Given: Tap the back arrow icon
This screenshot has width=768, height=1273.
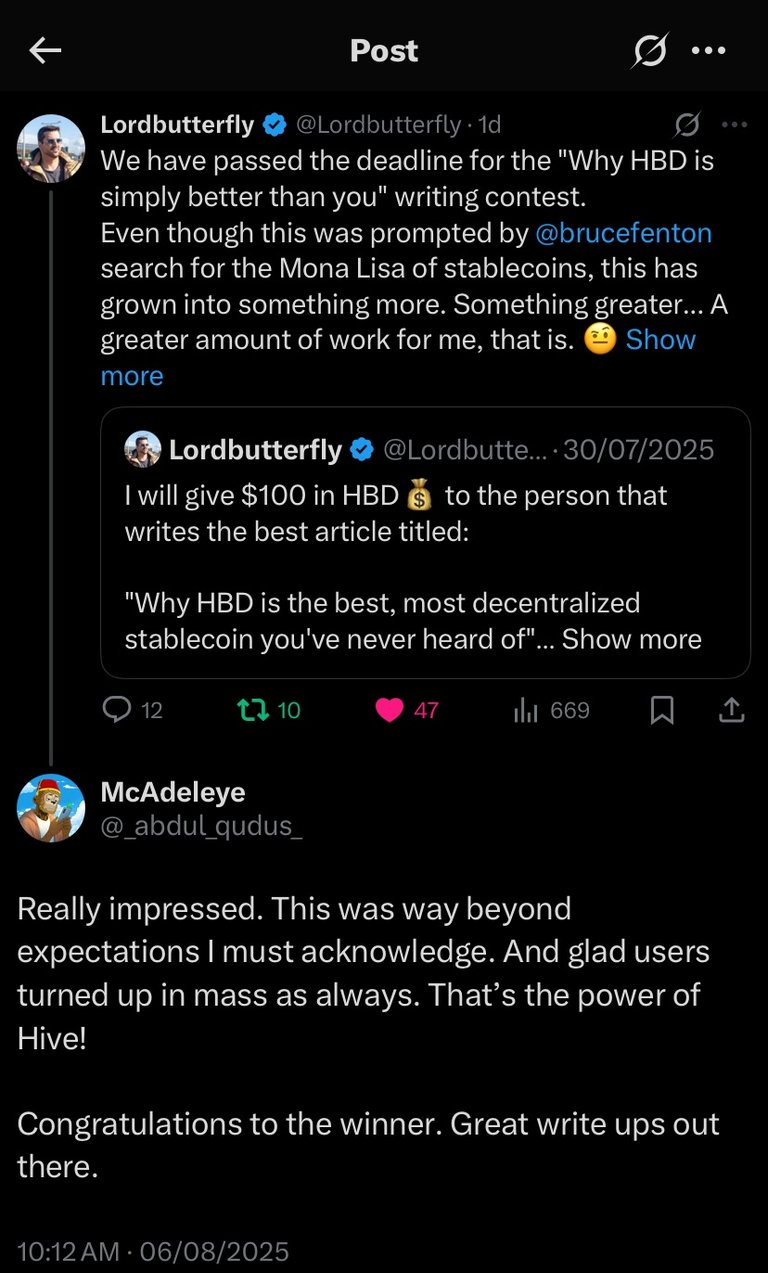Looking at the screenshot, I should tap(45, 51).
